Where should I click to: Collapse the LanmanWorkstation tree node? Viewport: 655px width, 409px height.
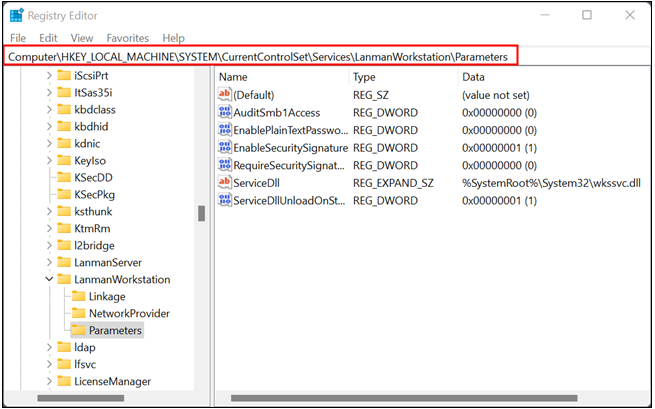pyautogui.click(x=48, y=279)
